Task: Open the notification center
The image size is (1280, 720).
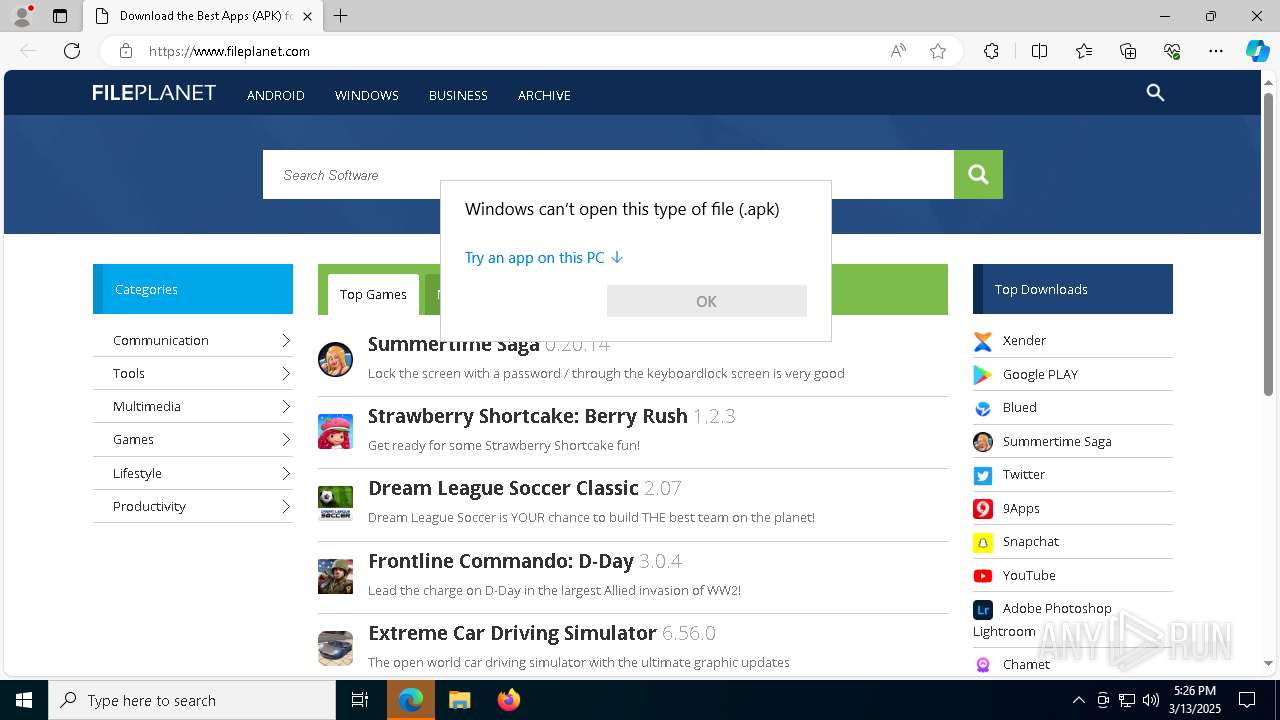Action: 1247,700
